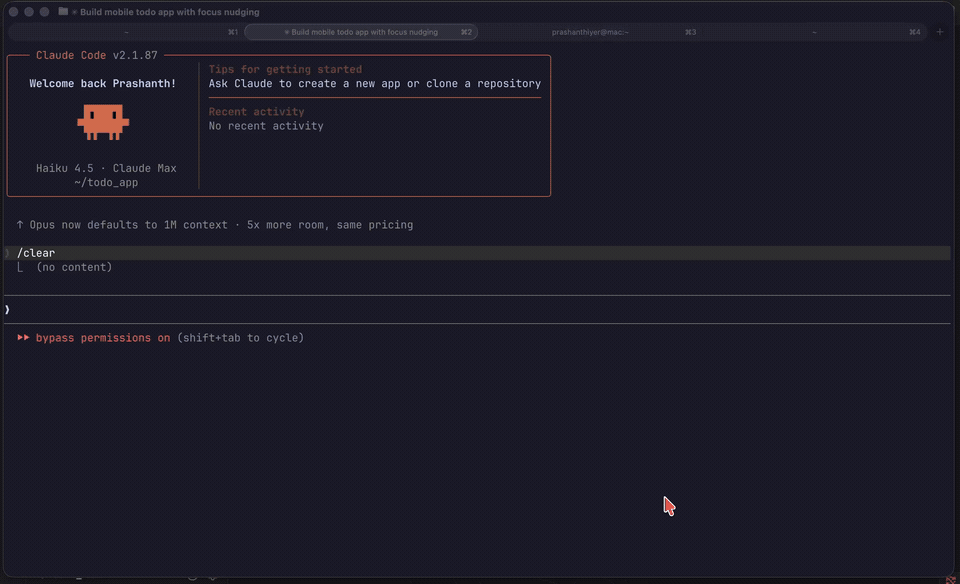The width and height of the screenshot is (960, 584).
Task: Click Ask Claude to create a new app tip
Action: pyautogui.click(x=375, y=83)
